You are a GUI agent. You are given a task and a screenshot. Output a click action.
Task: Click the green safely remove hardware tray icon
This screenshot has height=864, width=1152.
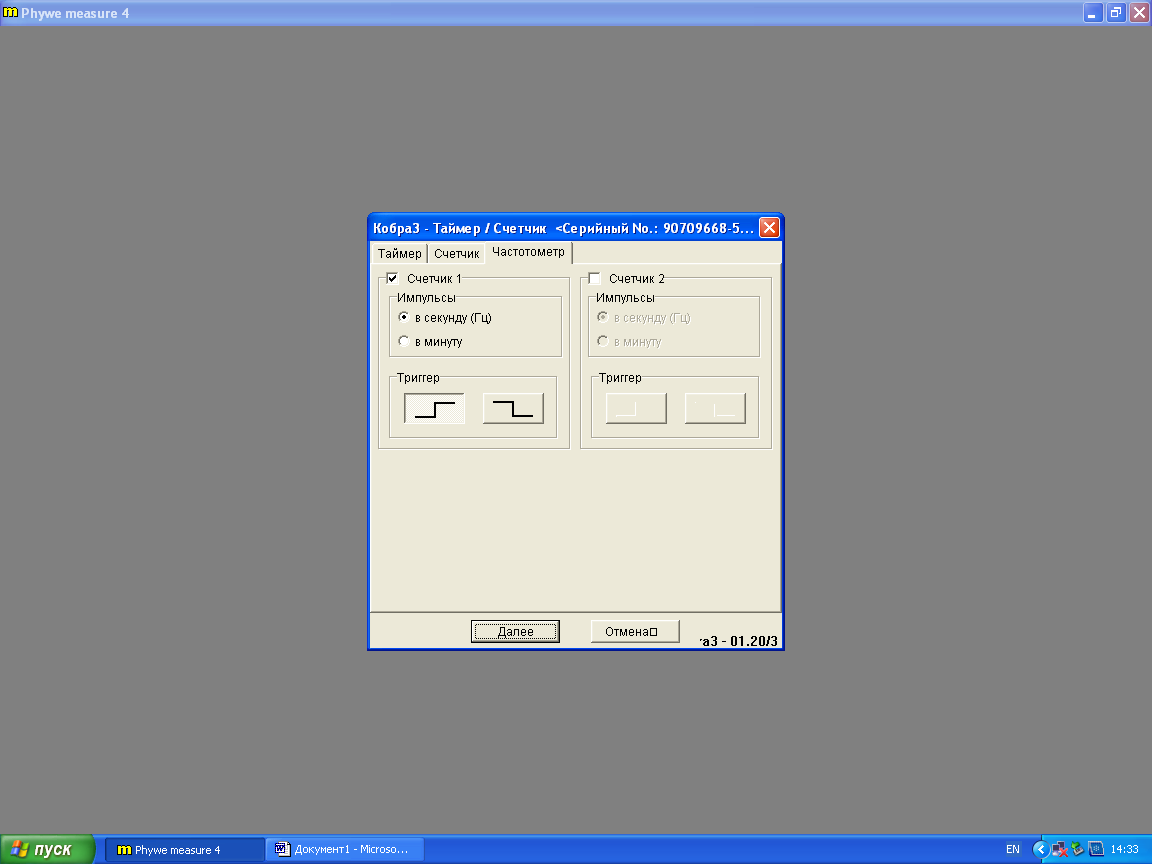click(x=1078, y=849)
